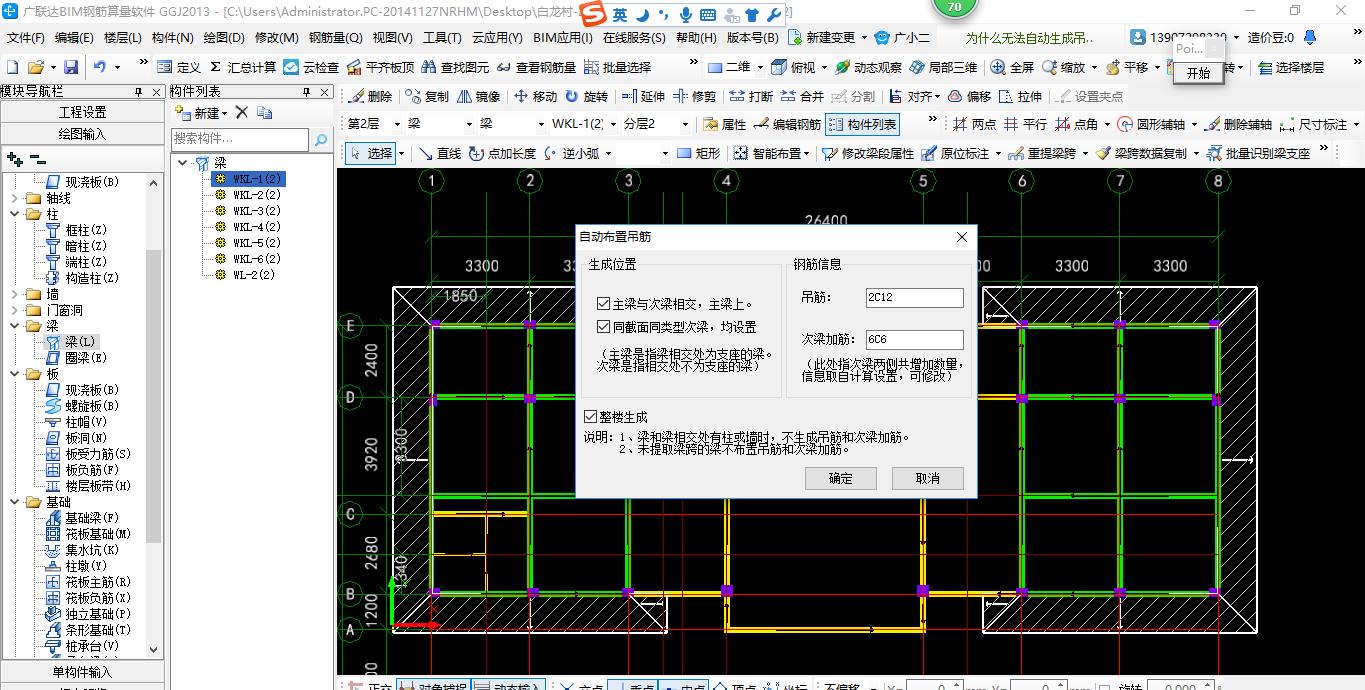Activate 批量选择 batch select
1365x690 pixels.
[x=617, y=67]
